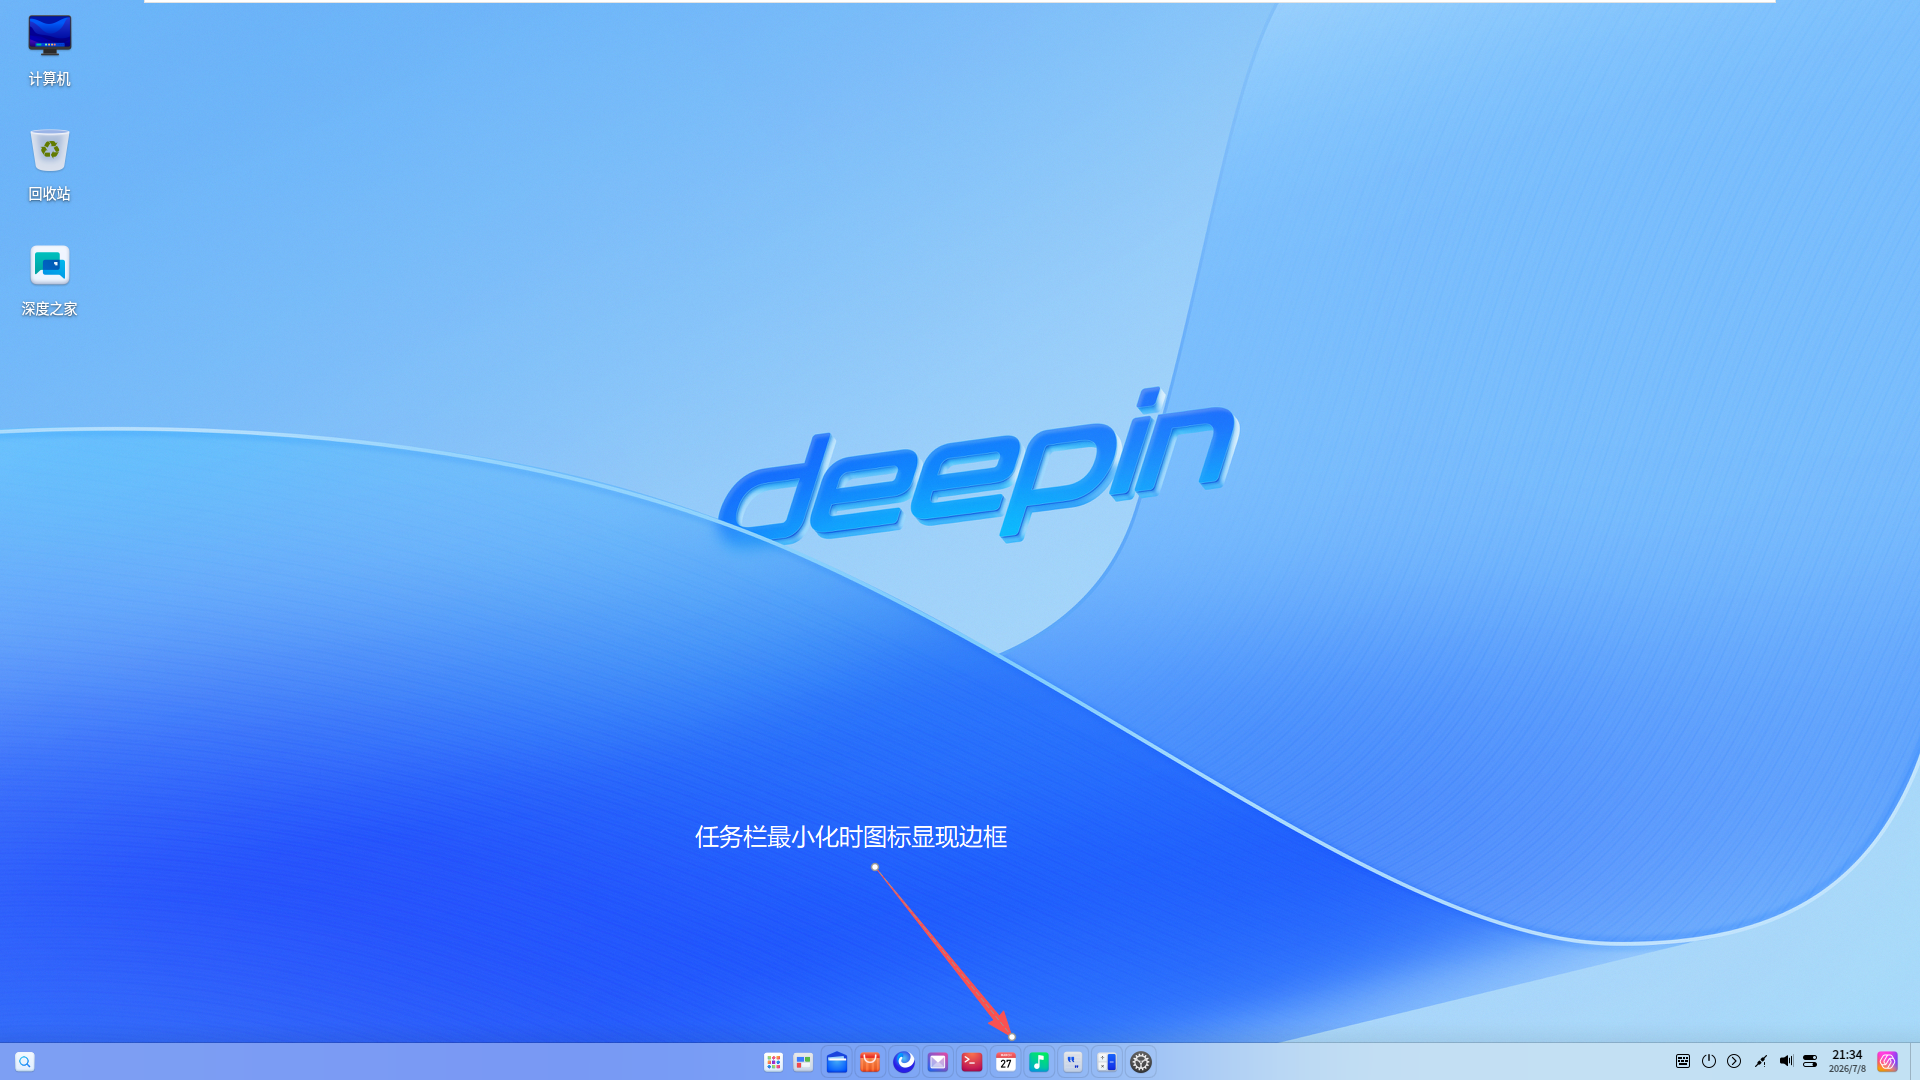Open the multitasking view icon in dock
This screenshot has width=1920, height=1080.
click(x=803, y=1062)
